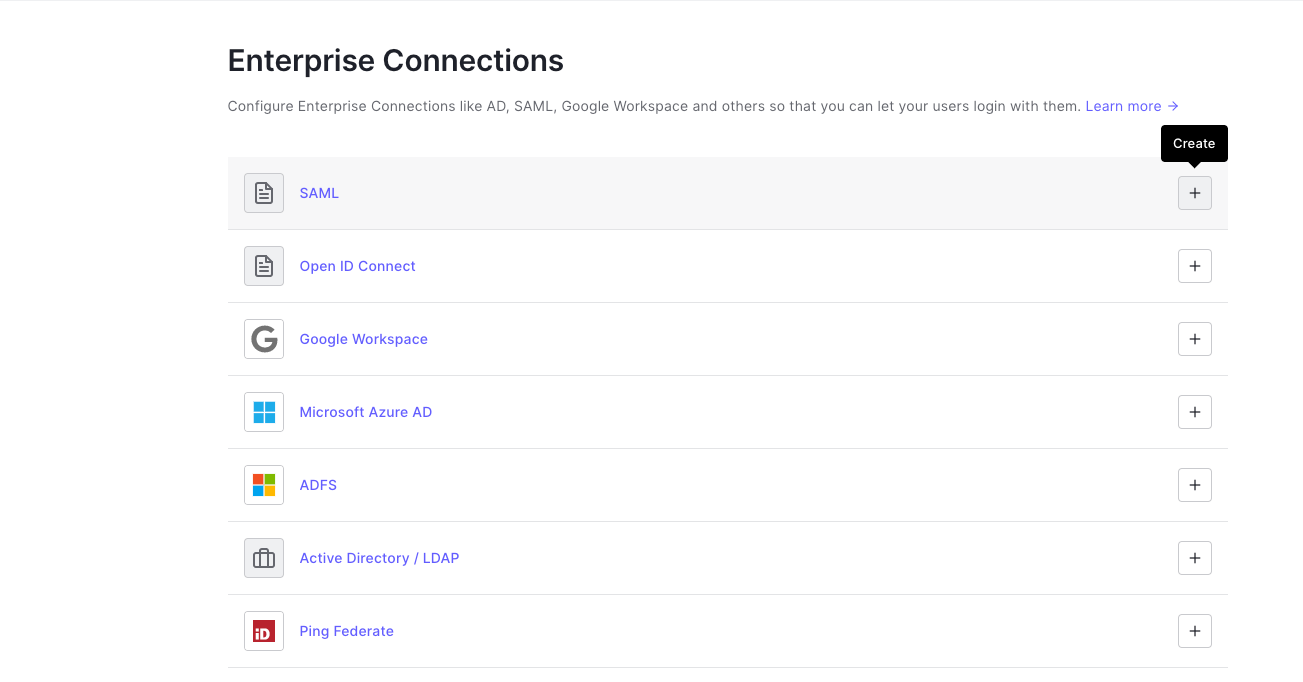Click the Open ID Connect document icon
The height and width of the screenshot is (682, 1303).
[264, 265]
